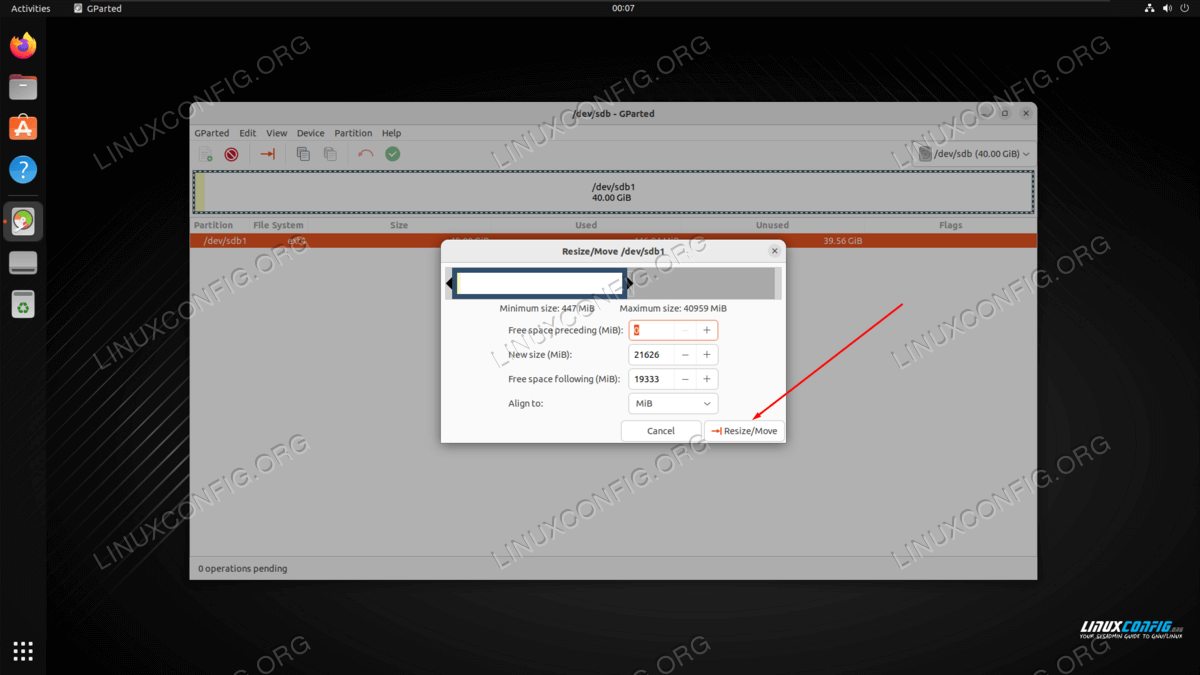This screenshot has width=1200, height=675.
Task: Increase Free space following with plus
Action: point(707,380)
